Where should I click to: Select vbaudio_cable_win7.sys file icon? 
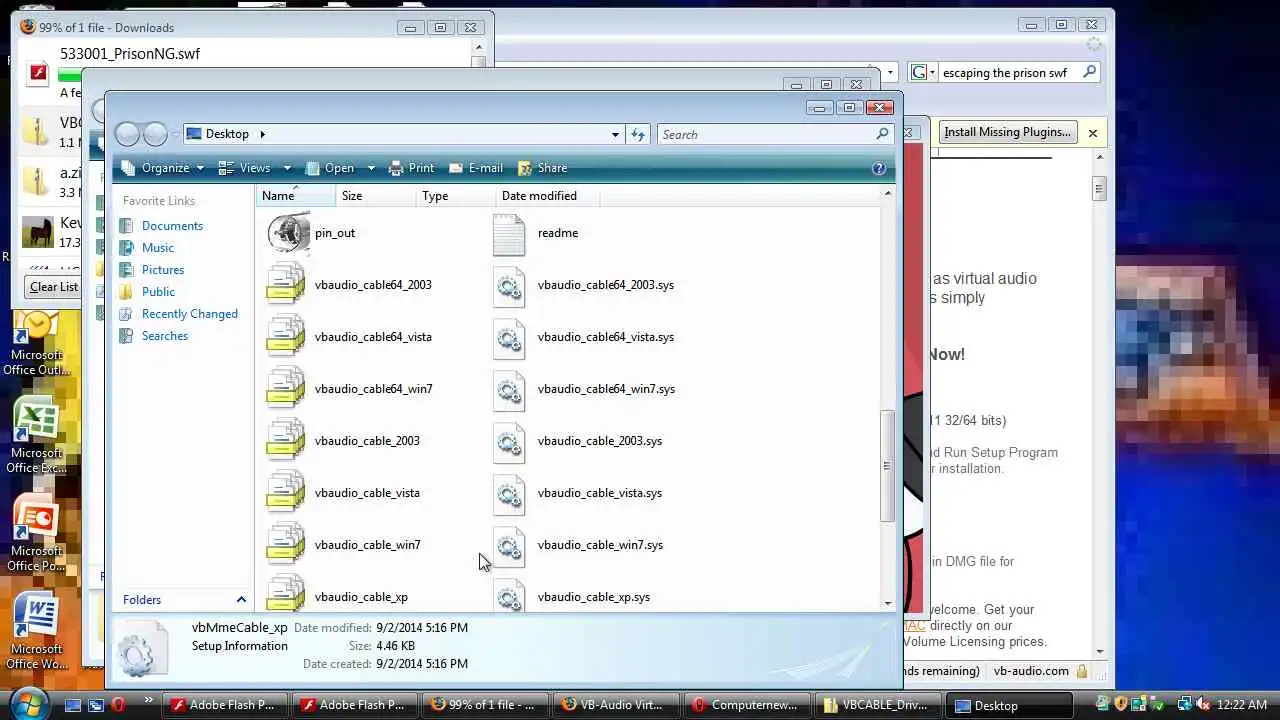coord(509,546)
